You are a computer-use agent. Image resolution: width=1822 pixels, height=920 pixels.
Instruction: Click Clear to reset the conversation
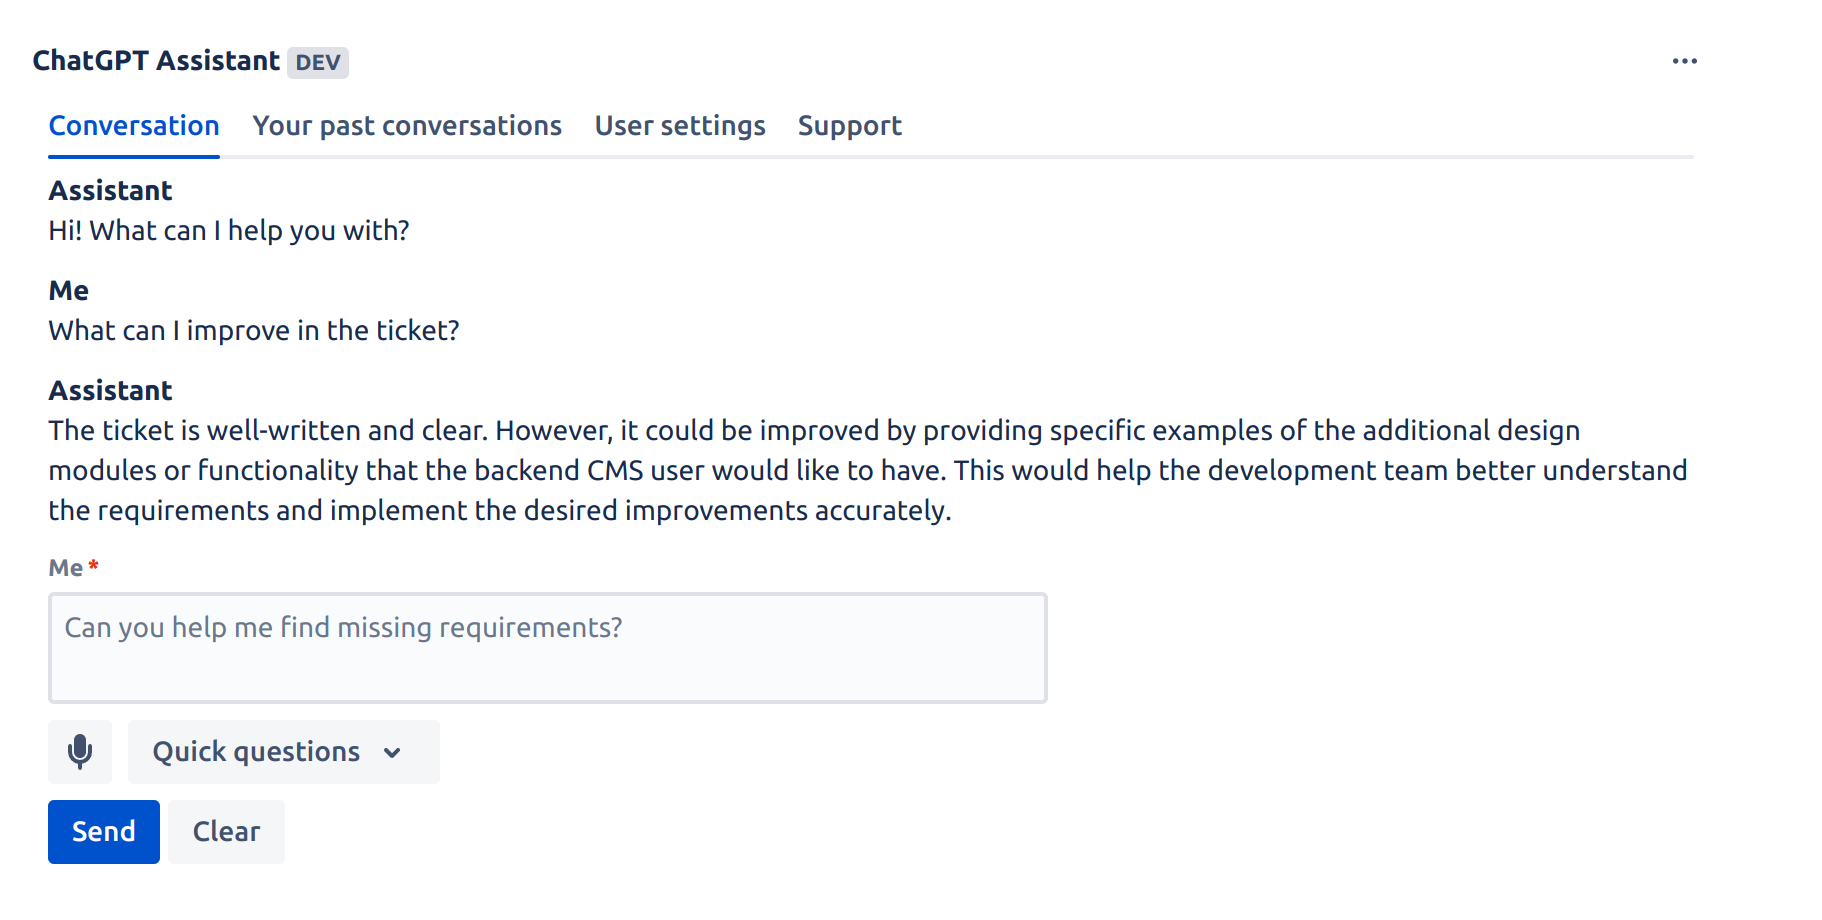[x=226, y=831]
